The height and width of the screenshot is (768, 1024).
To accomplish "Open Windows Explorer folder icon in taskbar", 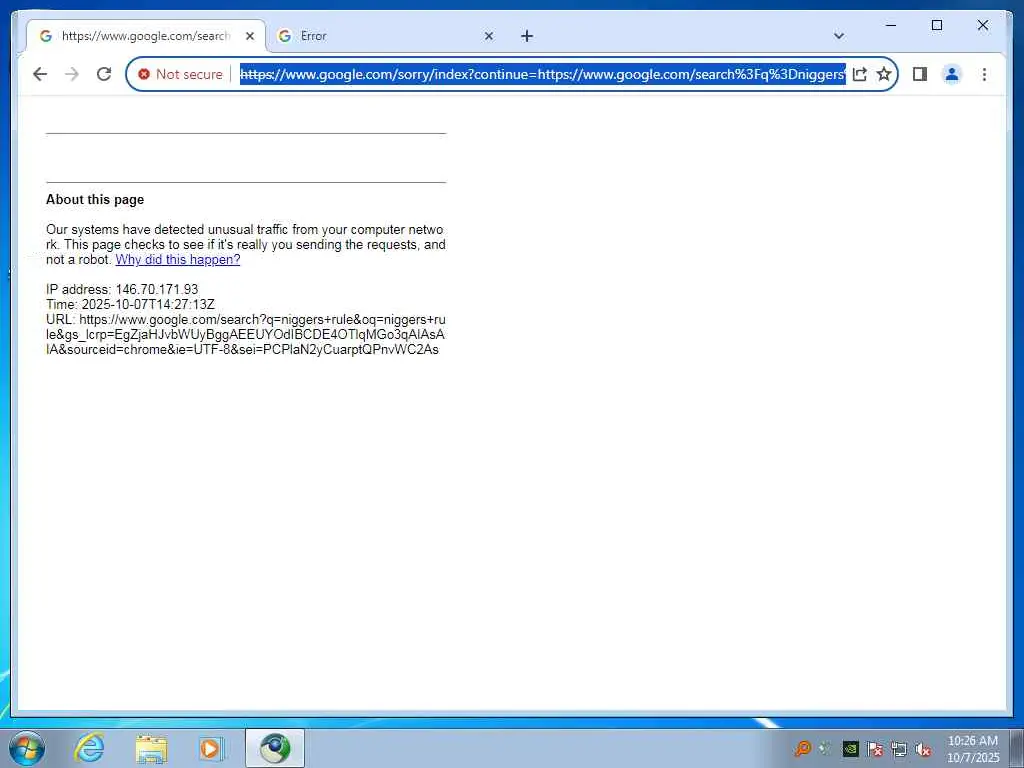I will click(x=150, y=748).
